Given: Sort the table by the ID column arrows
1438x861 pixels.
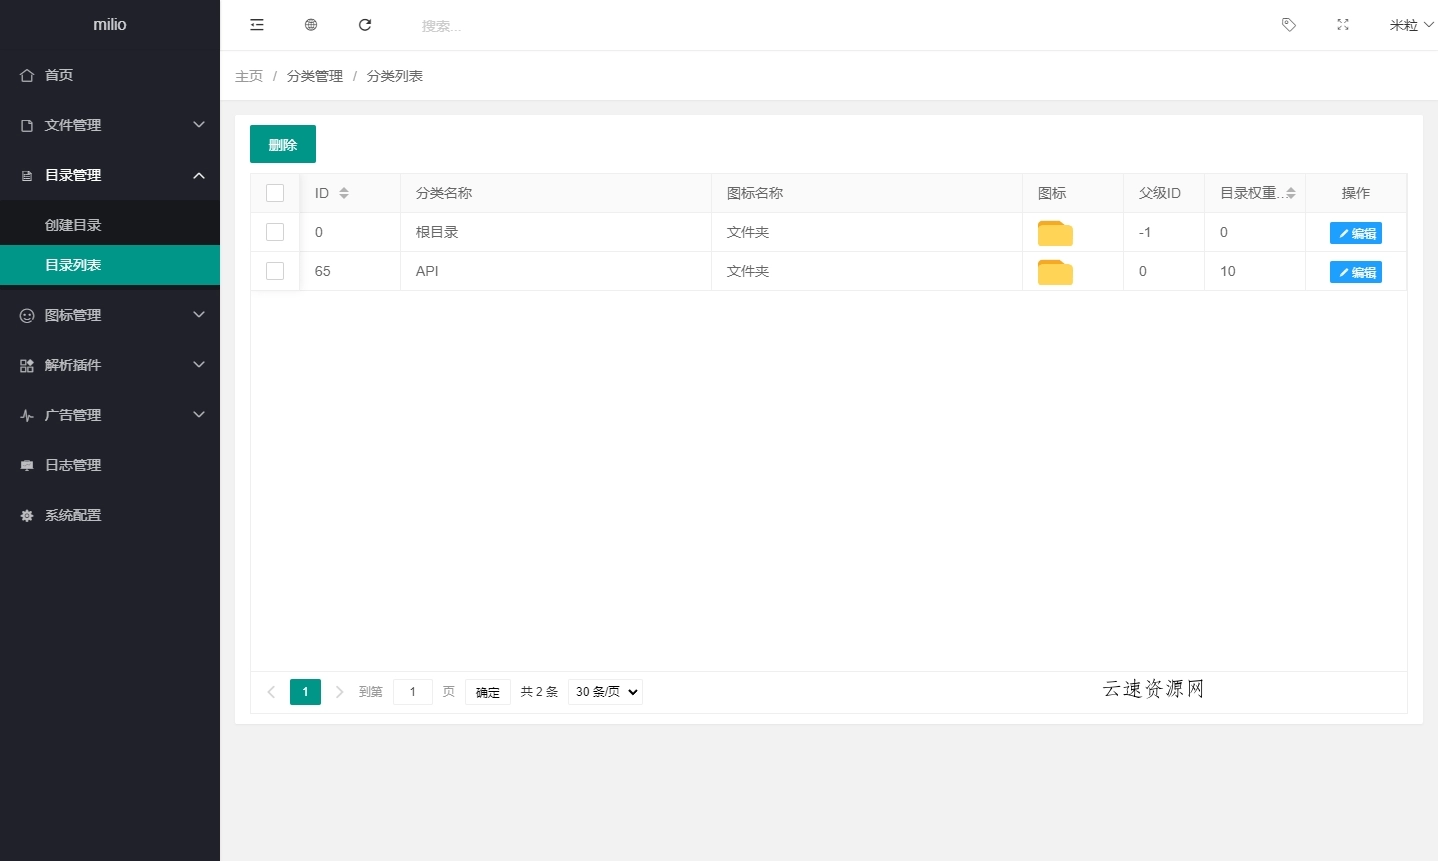Looking at the screenshot, I should [x=344, y=192].
